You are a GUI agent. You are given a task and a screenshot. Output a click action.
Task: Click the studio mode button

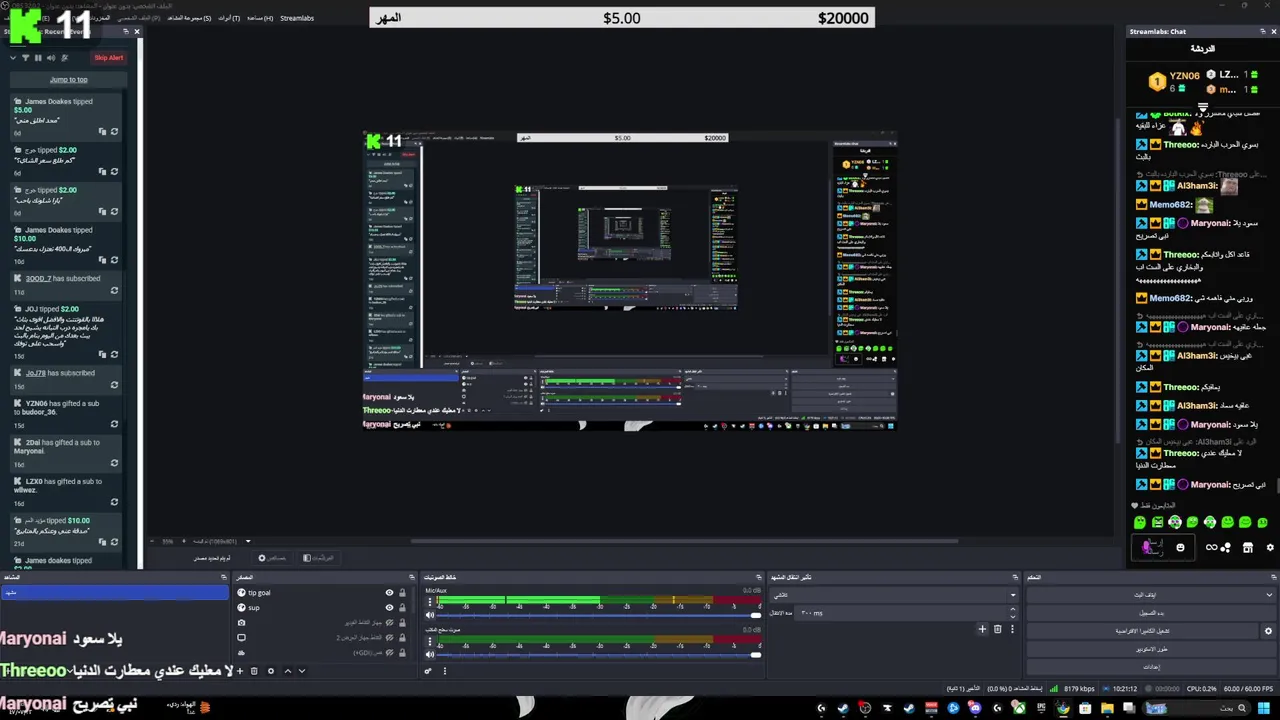point(1151,649)
